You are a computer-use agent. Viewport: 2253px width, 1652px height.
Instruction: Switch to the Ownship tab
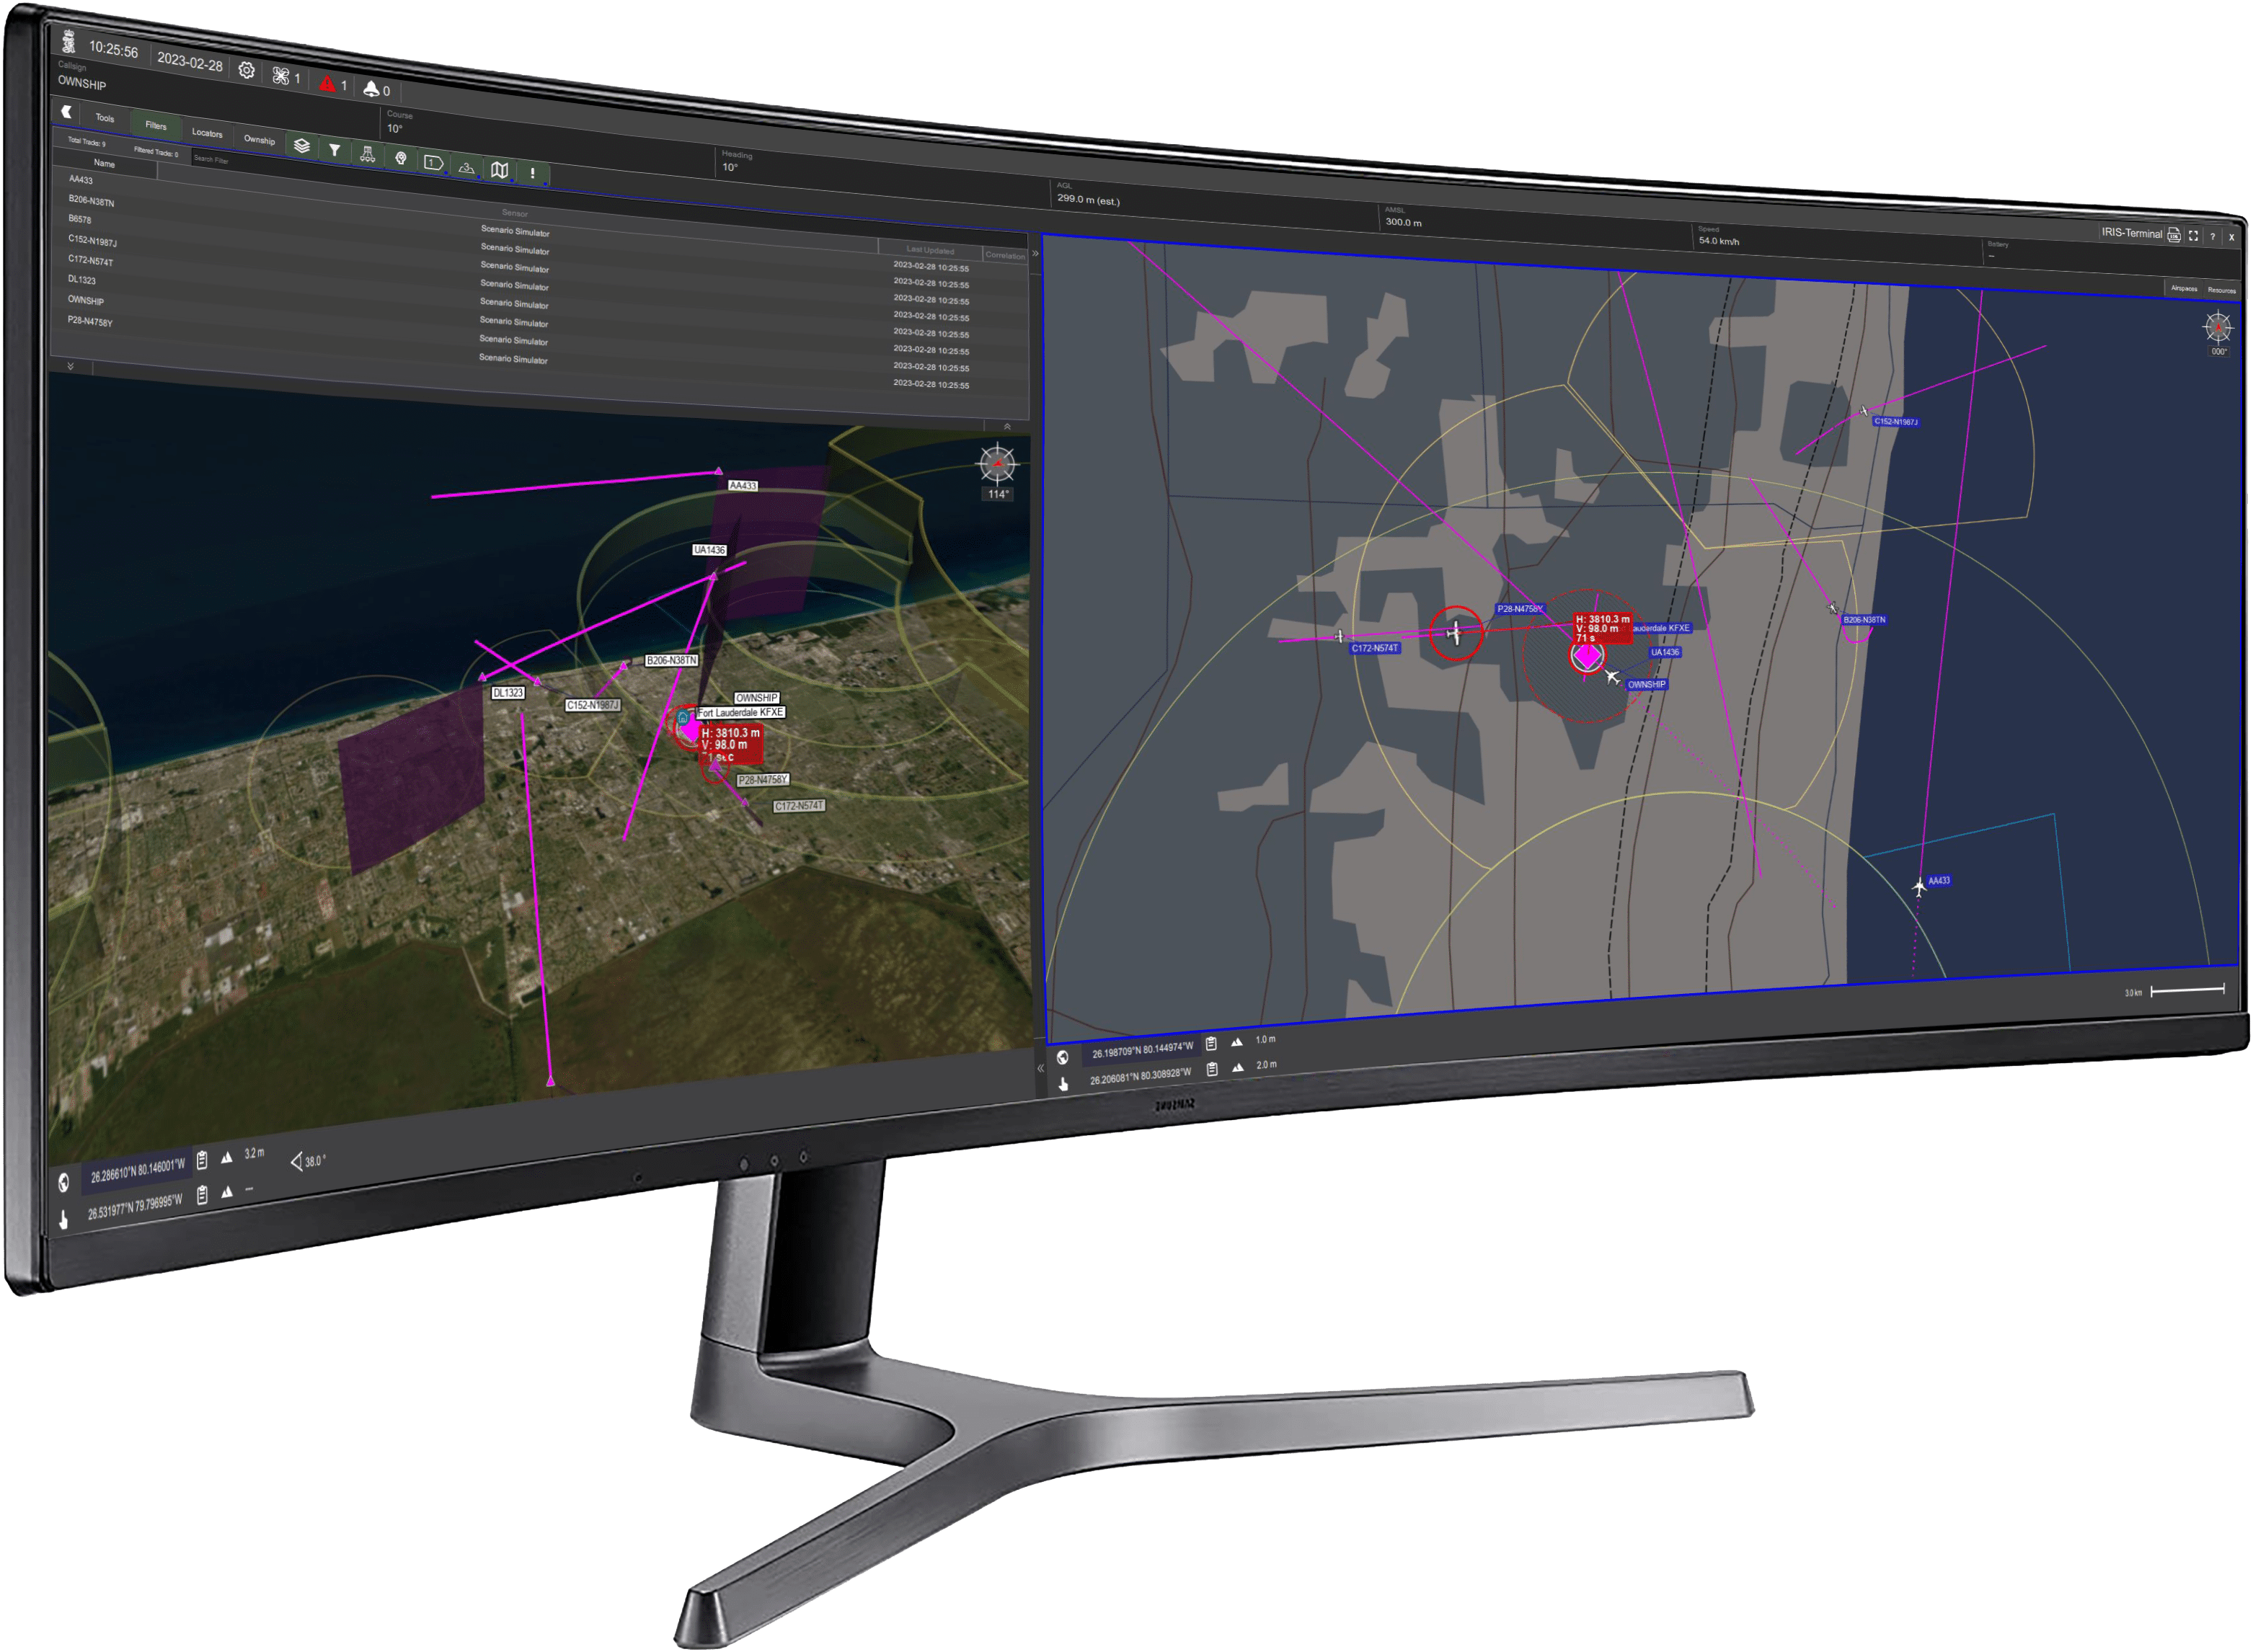click(259, 140)
